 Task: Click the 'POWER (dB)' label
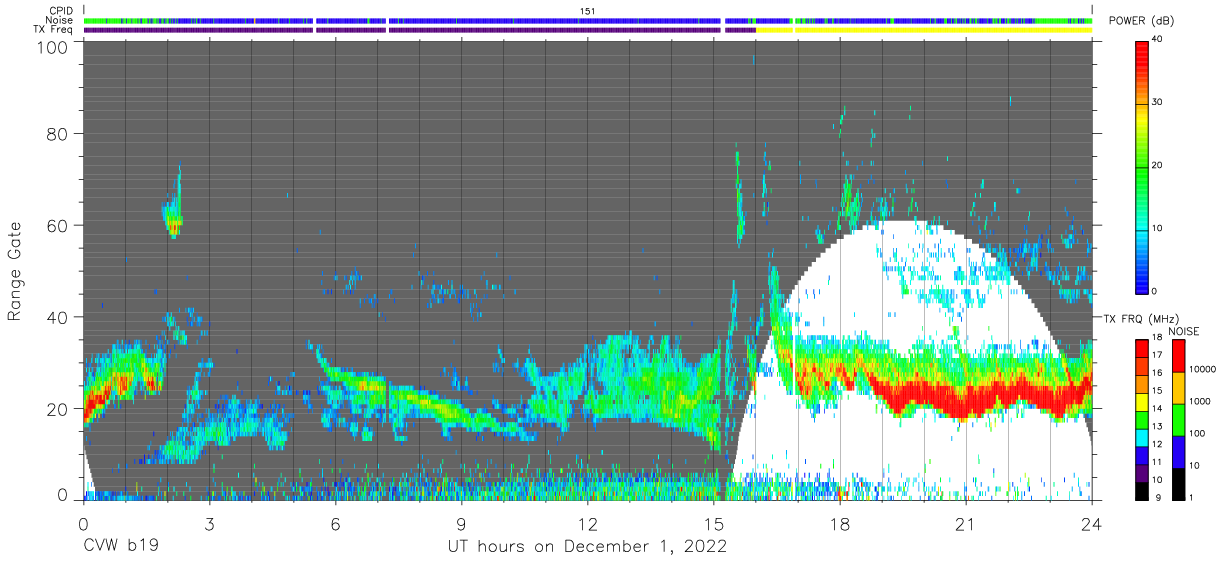pyautogui.click(x=1142, y=21)
